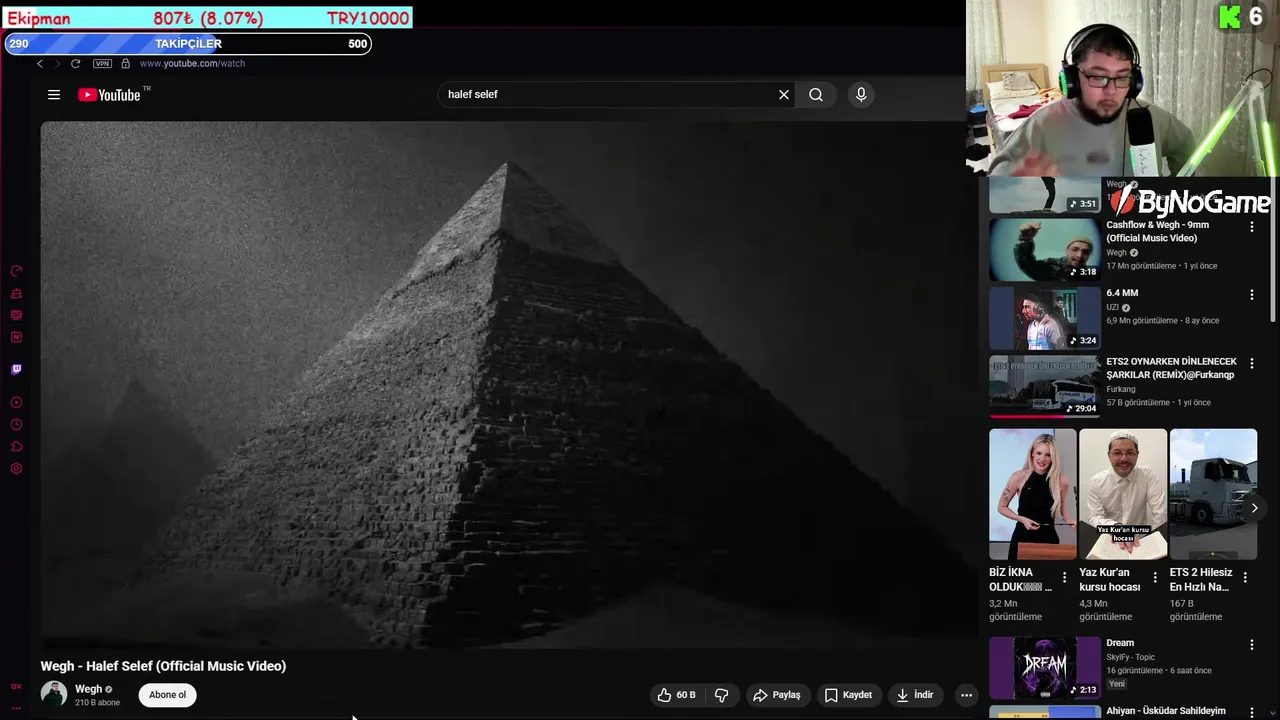Open the top suggested thumbnail 3:51
The width and height of the screenshot is (1280, 720).
(1044, 196)
